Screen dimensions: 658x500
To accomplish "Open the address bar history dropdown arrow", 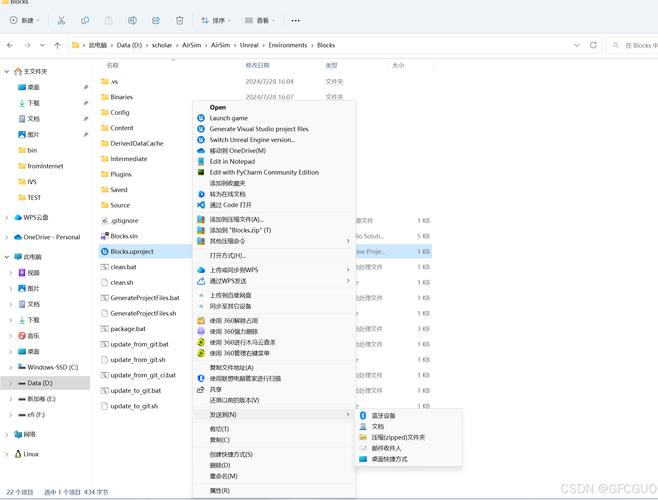I will pos(577,45).
